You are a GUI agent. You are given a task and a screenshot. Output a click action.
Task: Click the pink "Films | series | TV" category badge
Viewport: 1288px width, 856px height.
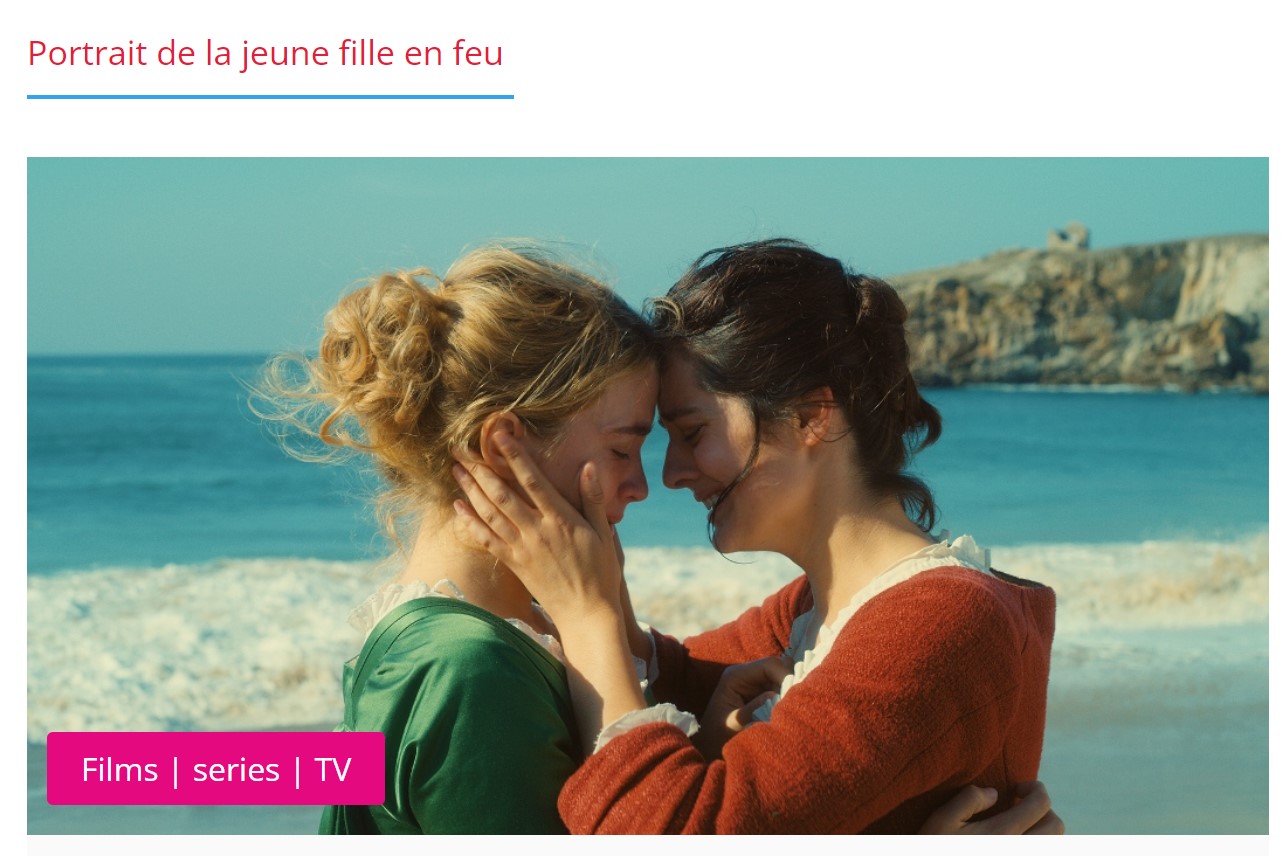point(216,769)
